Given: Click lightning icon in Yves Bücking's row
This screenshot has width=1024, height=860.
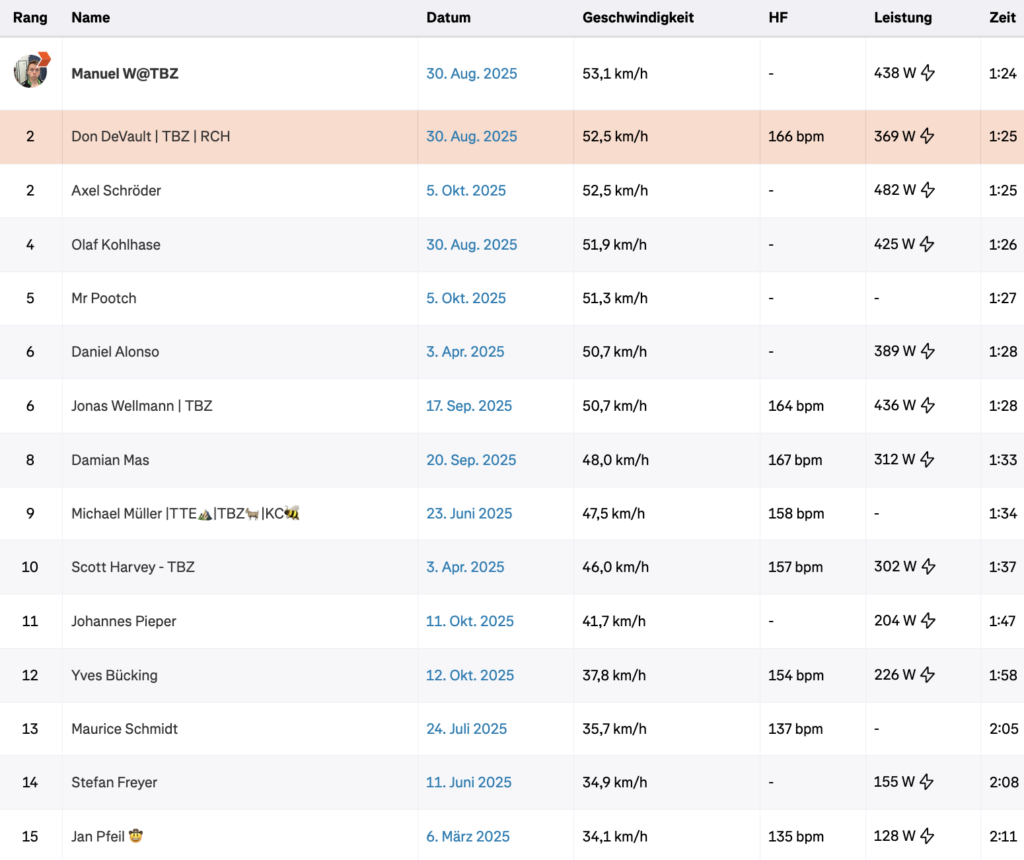Looking at the screenshot, I should pos(927,675).
